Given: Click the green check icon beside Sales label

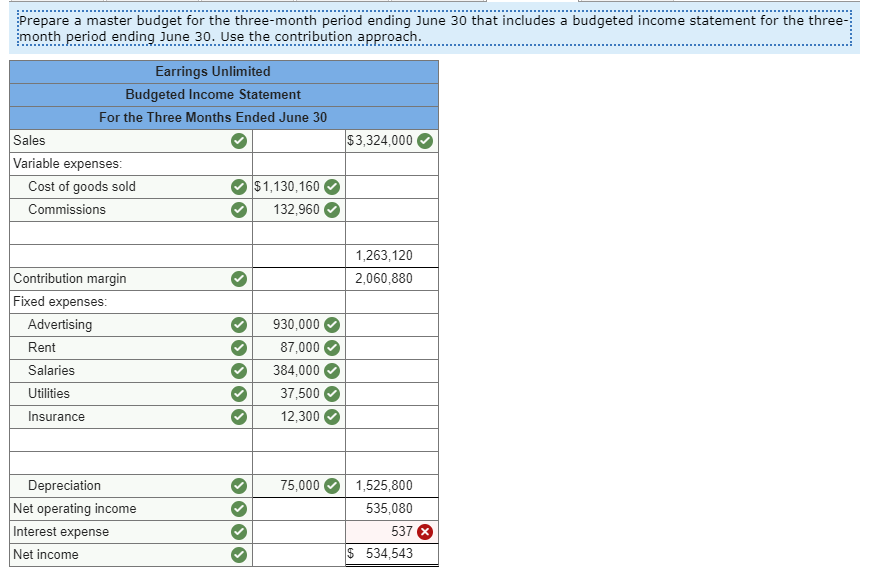Looking at the screenshot, I should pyautogui.click(x=239, y=141).
